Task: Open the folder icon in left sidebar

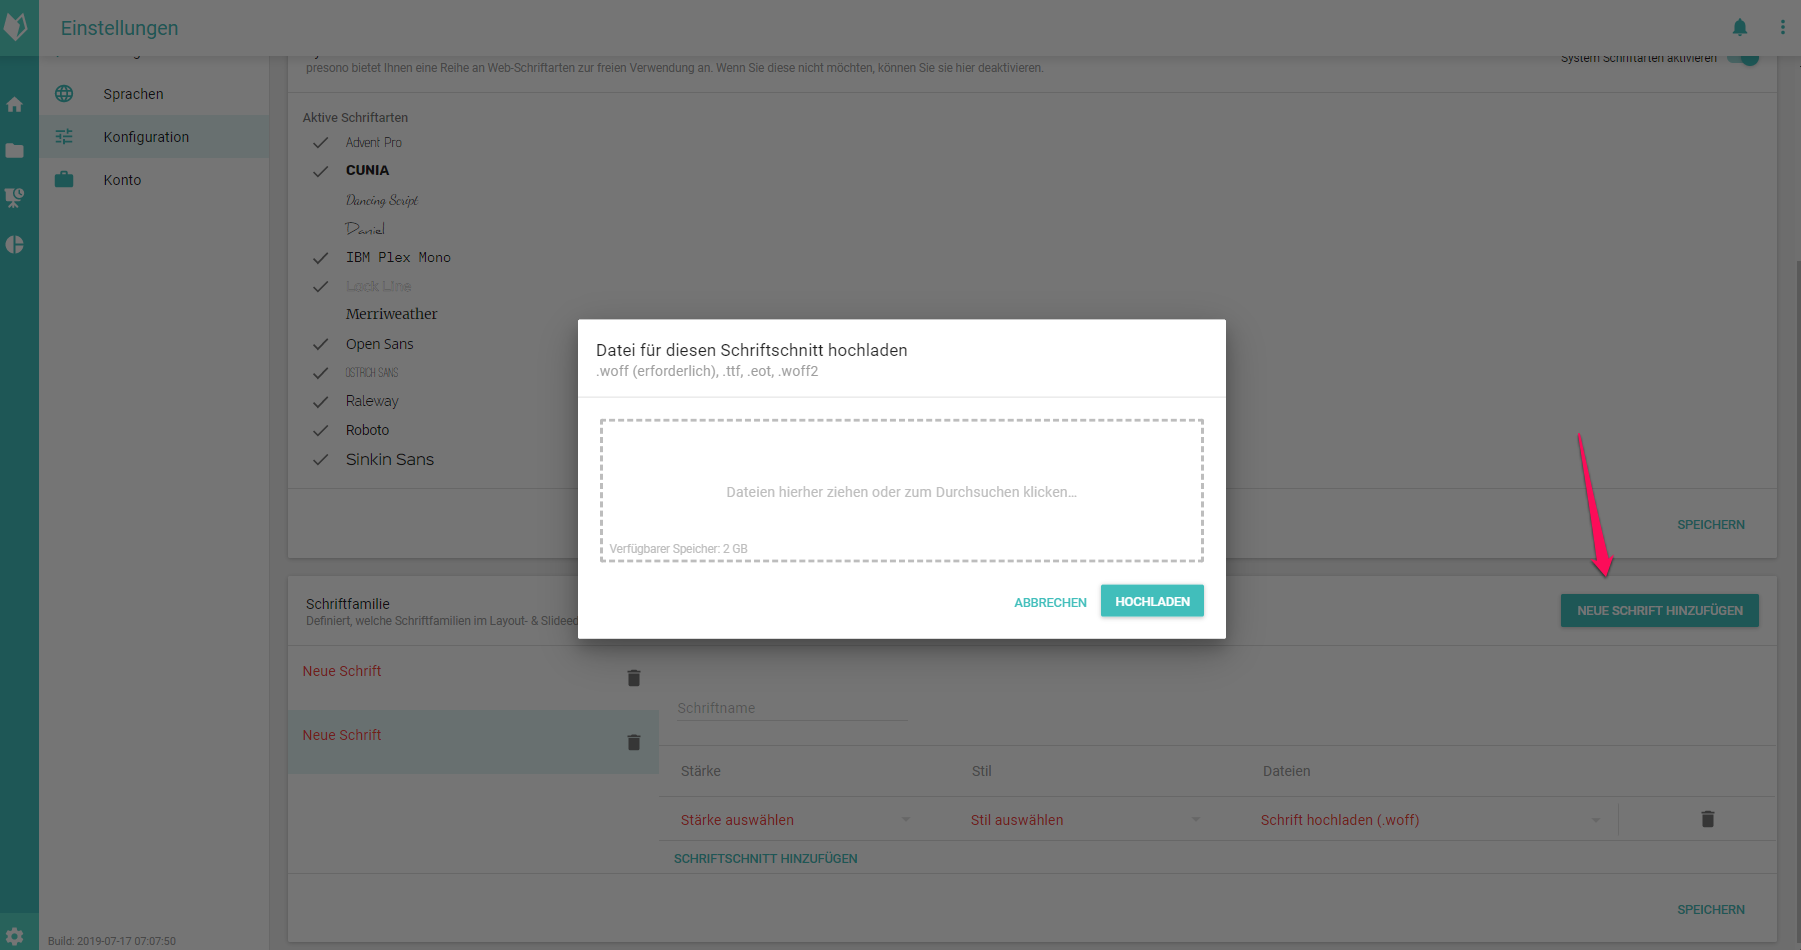Action: 15,151
